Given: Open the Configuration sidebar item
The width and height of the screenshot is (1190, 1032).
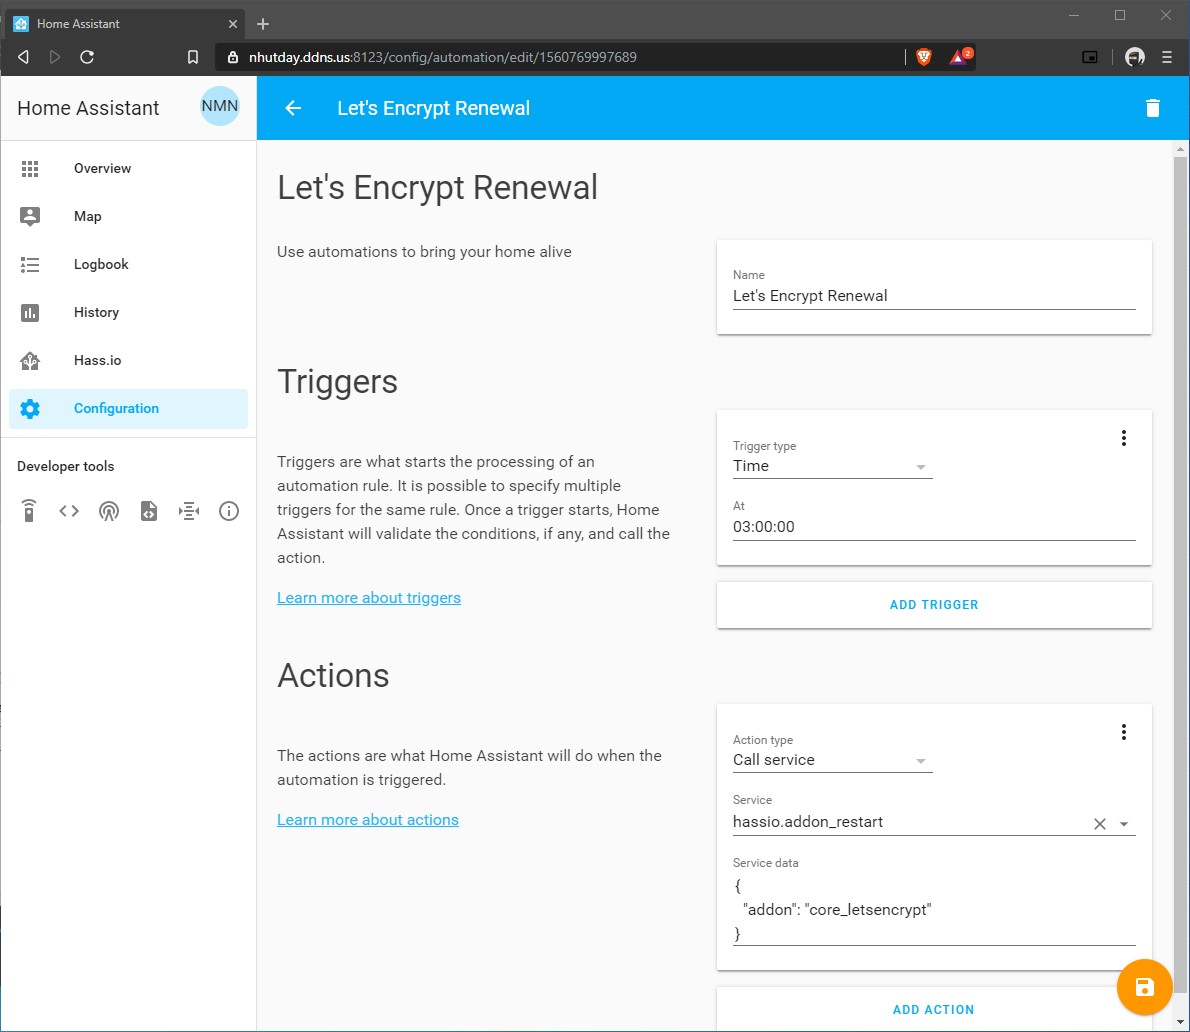Looking at the screenshot, I should pyautogui.click(x=128, y=408).
